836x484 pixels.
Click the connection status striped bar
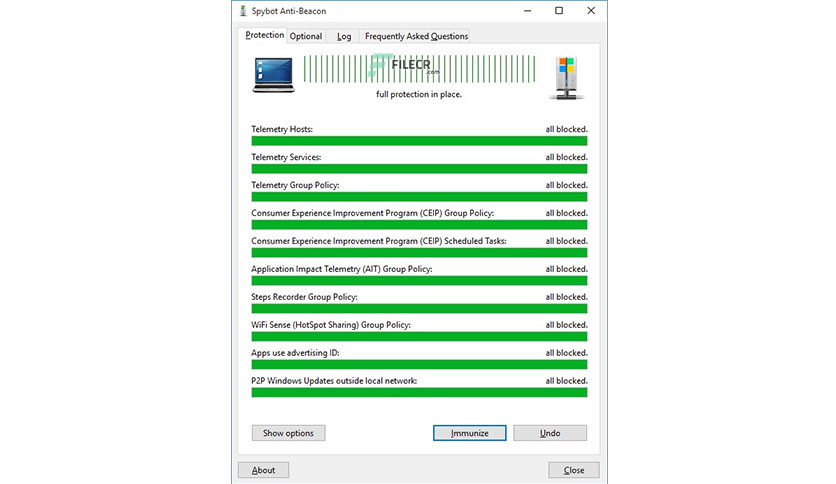coord(420,69)
